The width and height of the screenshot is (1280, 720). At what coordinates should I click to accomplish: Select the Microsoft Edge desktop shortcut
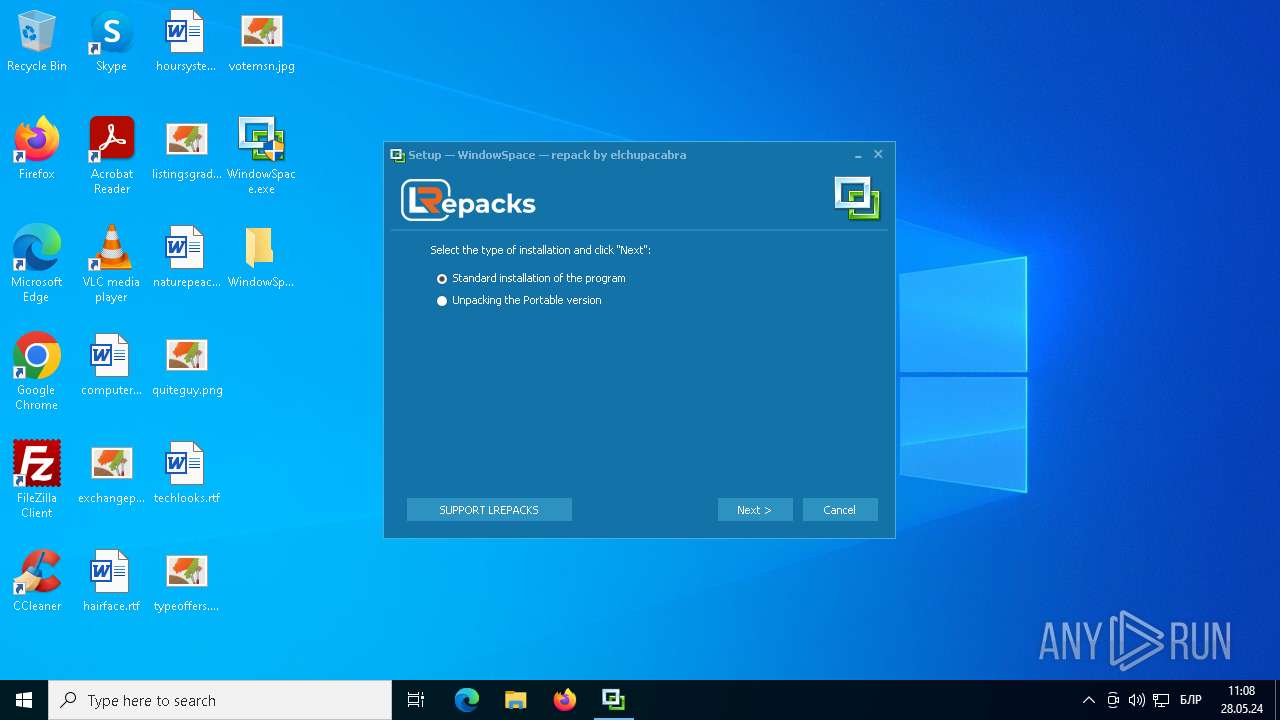click(37, 264)
